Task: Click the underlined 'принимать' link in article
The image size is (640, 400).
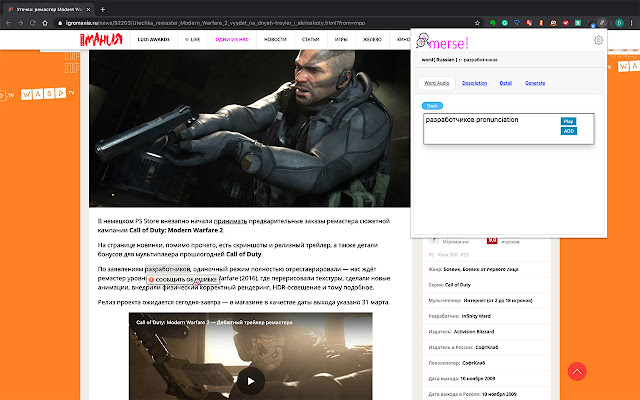Action: 230,221
